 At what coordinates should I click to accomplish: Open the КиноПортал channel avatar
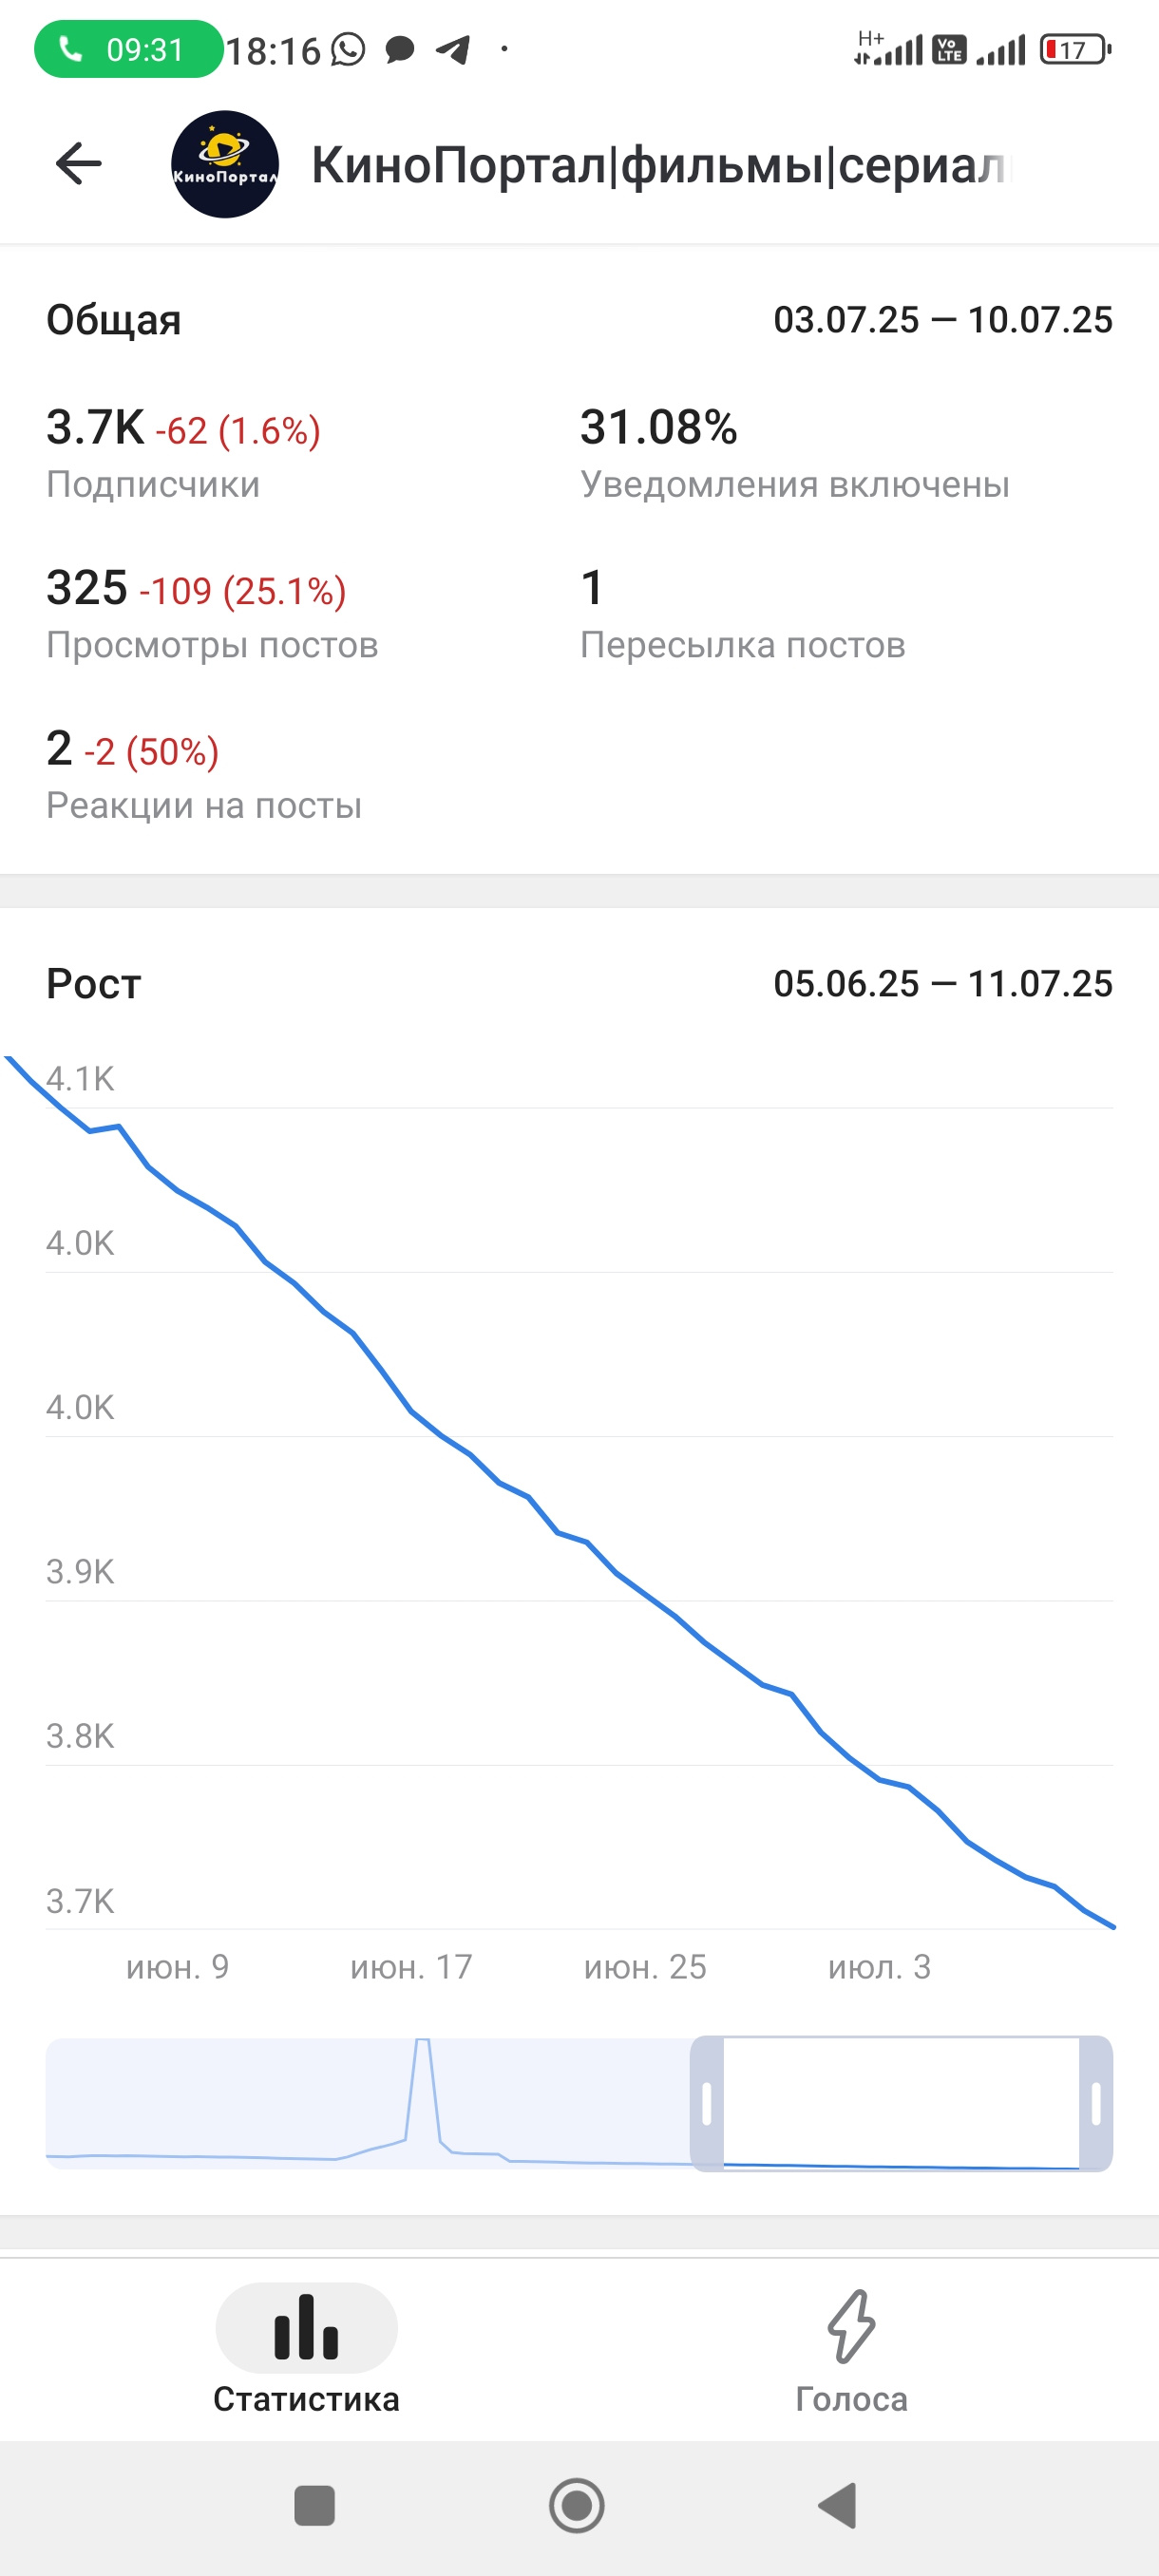(x=225, y=164)
